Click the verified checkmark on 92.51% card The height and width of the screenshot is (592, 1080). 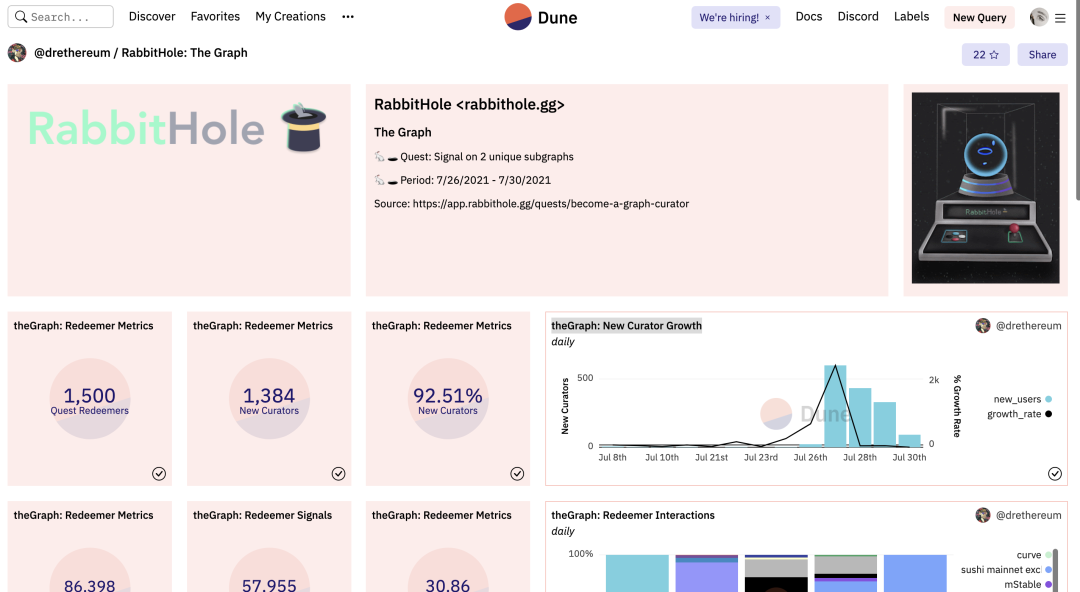point(517,473)
